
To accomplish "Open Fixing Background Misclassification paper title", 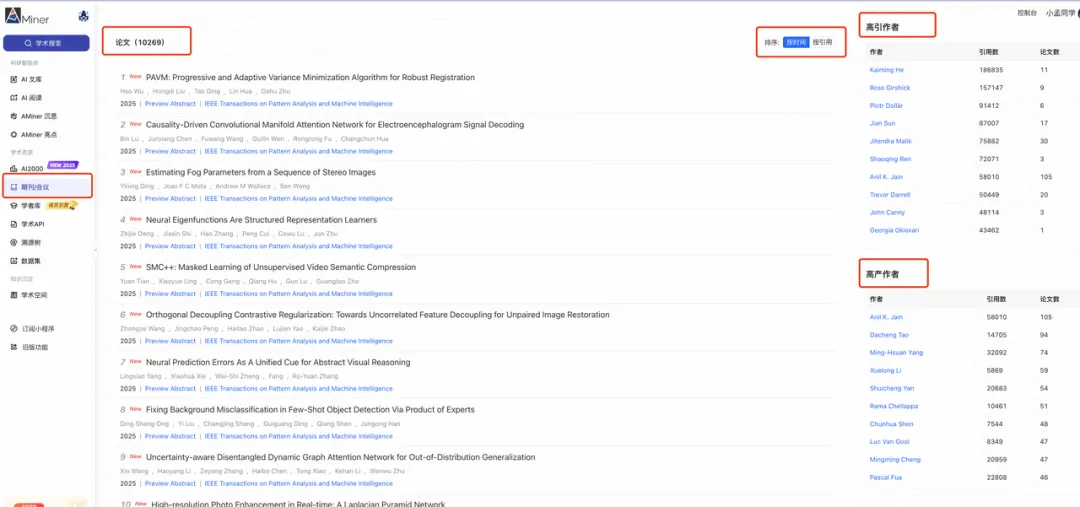I will coord(310,410).
